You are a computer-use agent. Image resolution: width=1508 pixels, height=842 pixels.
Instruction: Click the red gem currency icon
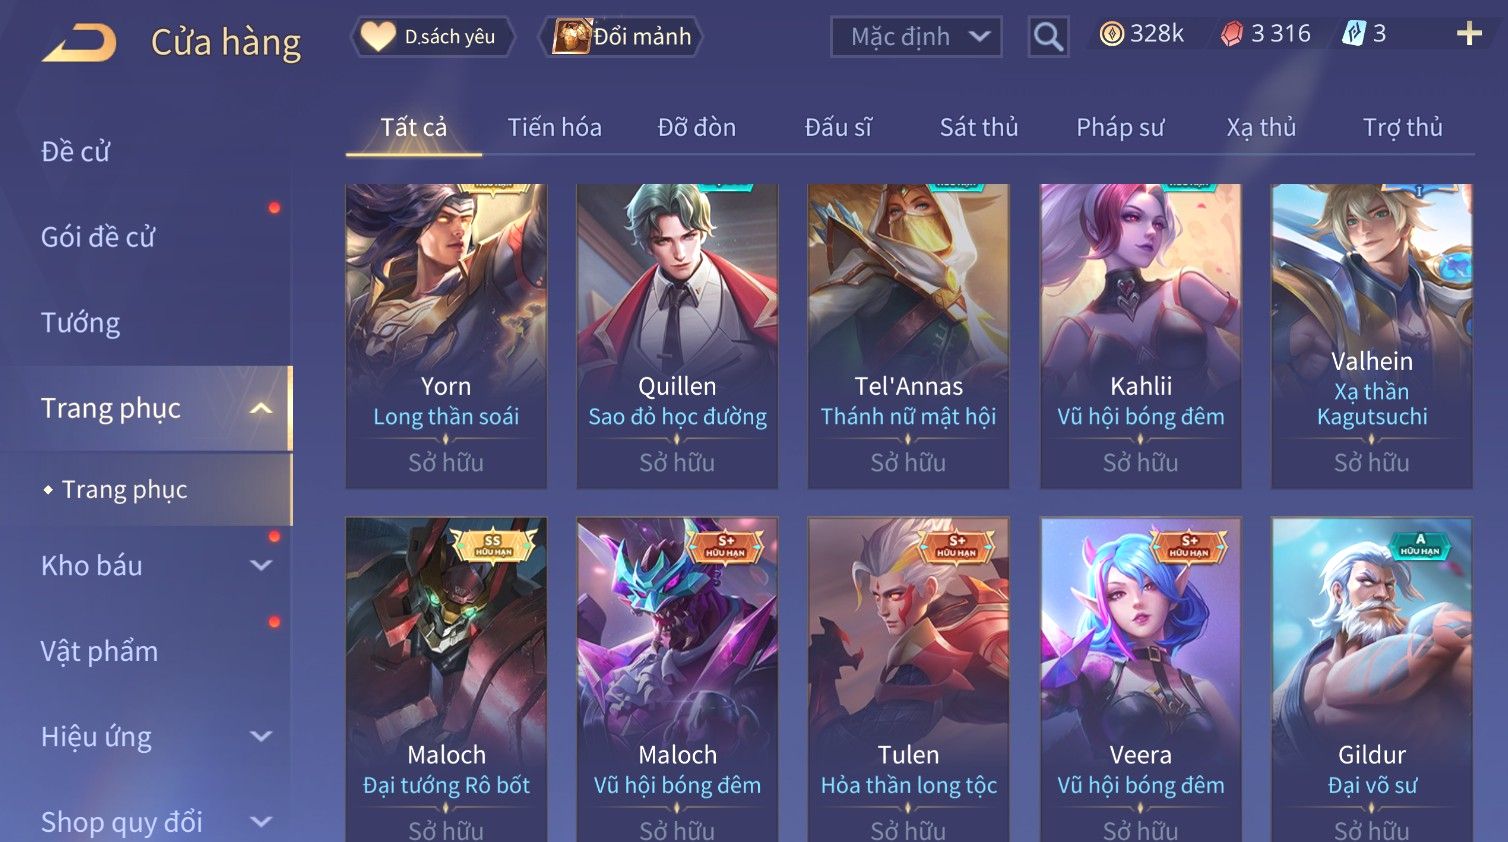pyautogui.click(x=1231, y=34)
